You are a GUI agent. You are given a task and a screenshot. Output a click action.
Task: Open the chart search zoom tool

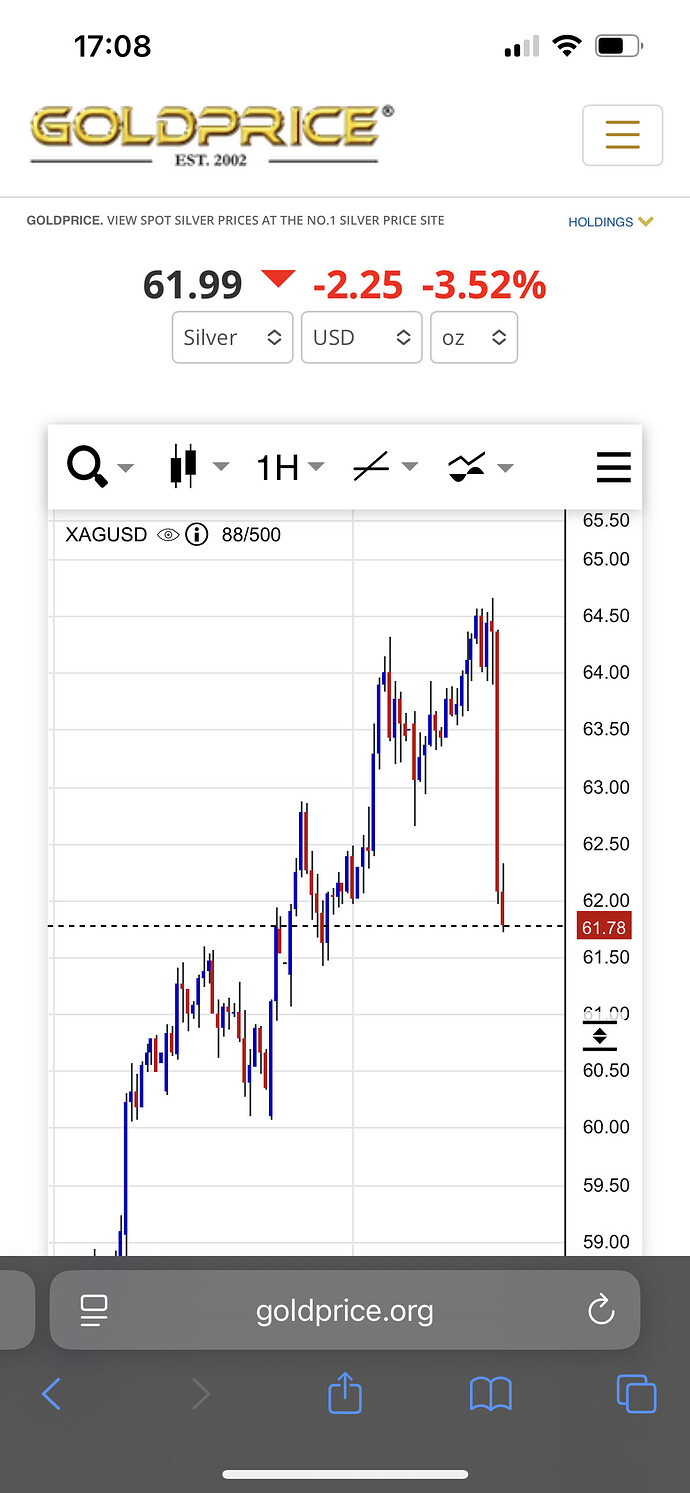pos(88,467)
